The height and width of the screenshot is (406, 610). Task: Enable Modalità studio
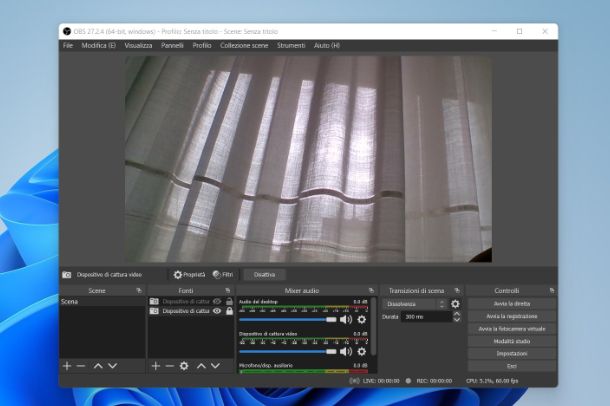(x=512, y=341)
